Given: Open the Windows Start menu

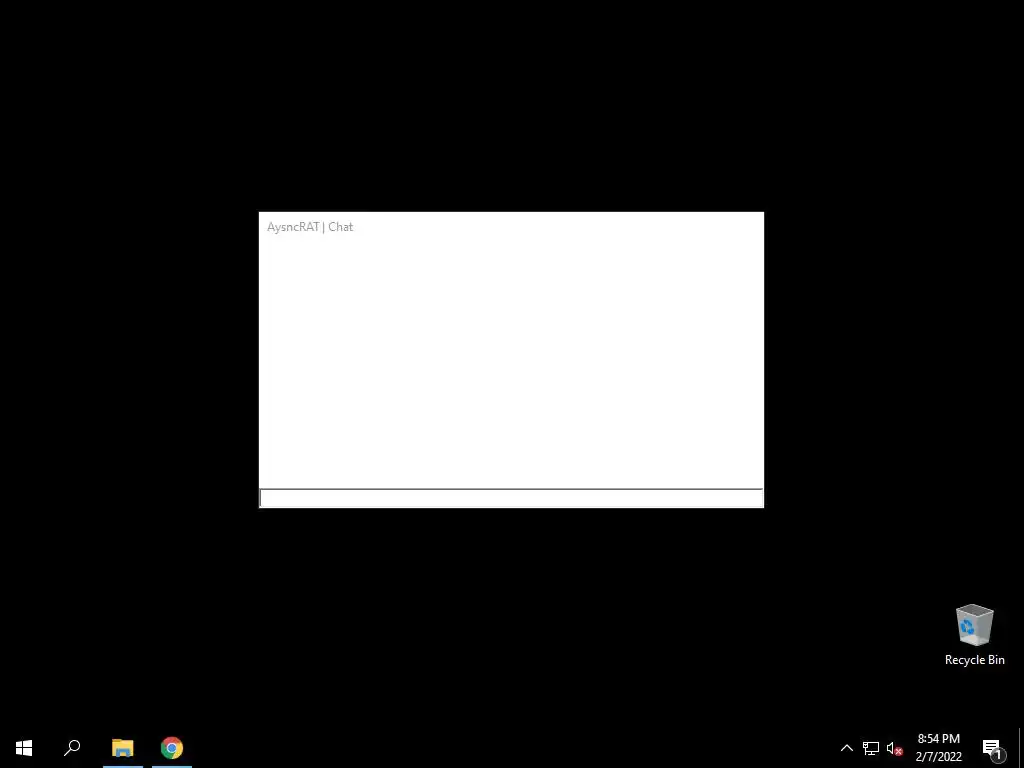Looking at the screenshot, I should click(x=24, y=748).
